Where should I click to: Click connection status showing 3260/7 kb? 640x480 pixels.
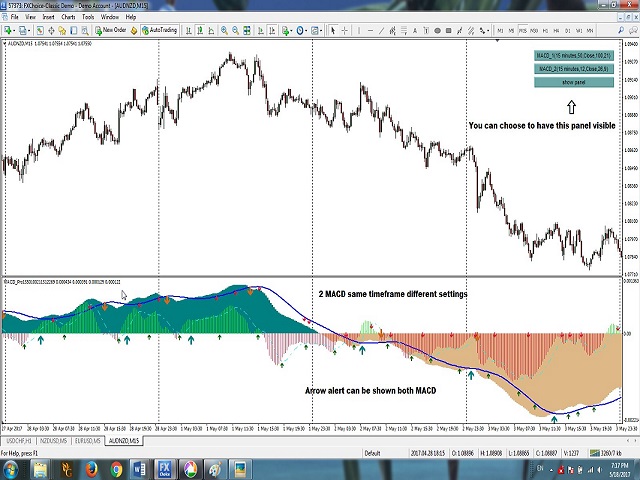pyautogui.click(x=606, y=453)
